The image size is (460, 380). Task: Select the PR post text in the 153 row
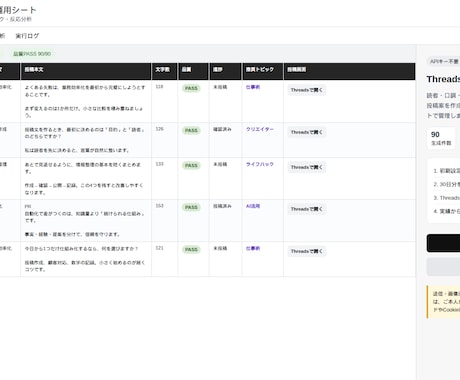pyautogui.click(x=85, y=220)
